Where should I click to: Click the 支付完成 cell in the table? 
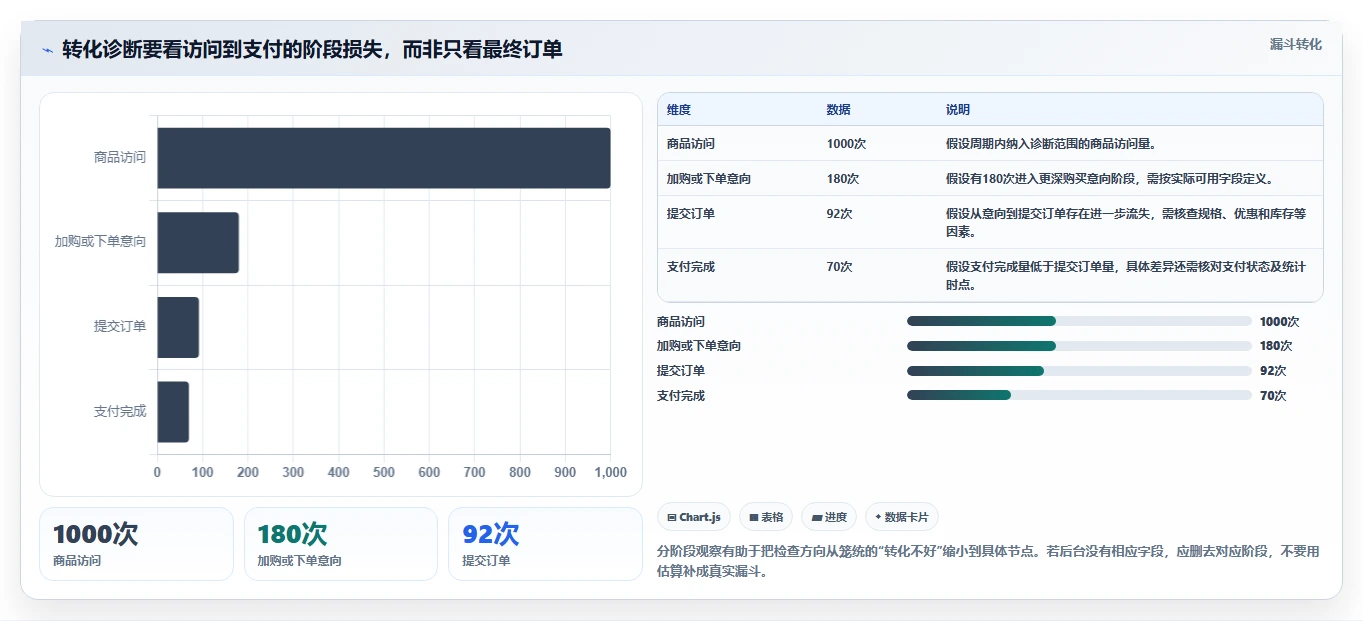(x=691, y=267)
